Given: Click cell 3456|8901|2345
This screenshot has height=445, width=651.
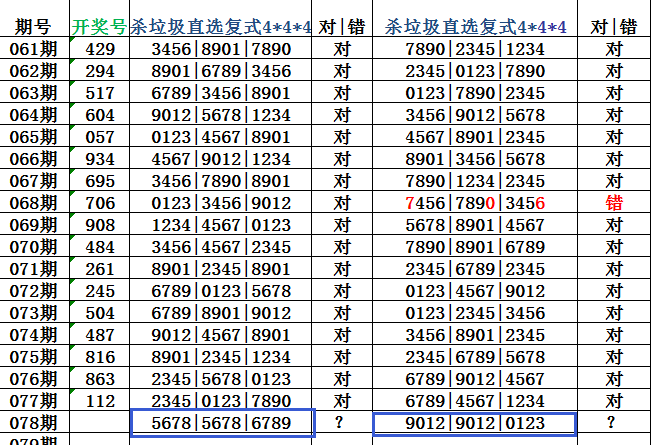Looking at the screenshot, I should [x=475, y=334].
